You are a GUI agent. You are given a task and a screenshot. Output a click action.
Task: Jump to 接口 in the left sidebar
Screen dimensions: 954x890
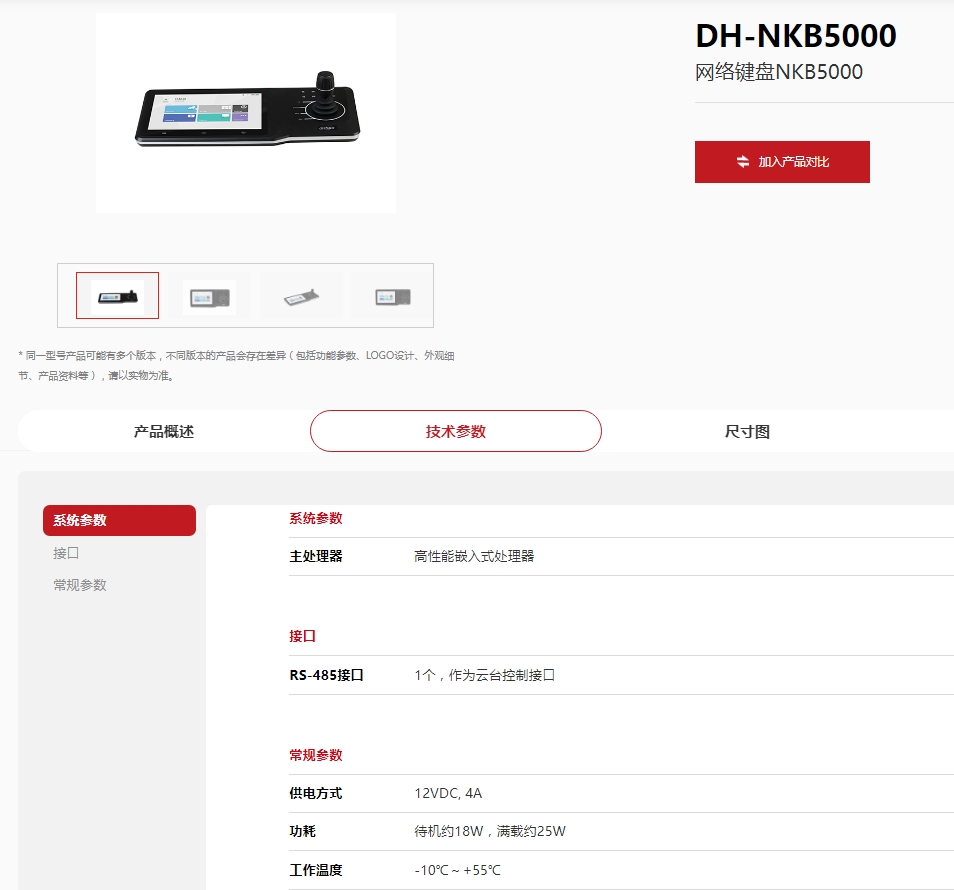66,553
